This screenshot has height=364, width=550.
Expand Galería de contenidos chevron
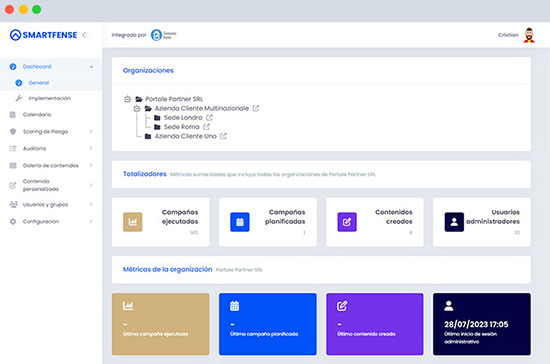point(91,165)
